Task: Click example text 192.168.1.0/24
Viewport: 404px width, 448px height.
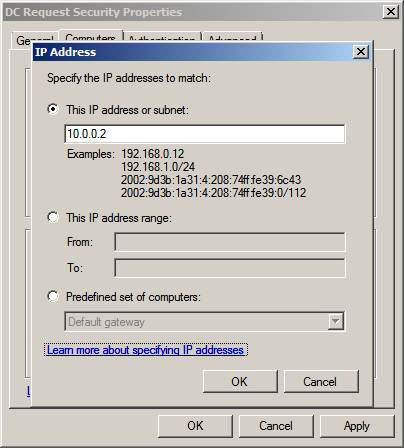Action: coord(158,167)
